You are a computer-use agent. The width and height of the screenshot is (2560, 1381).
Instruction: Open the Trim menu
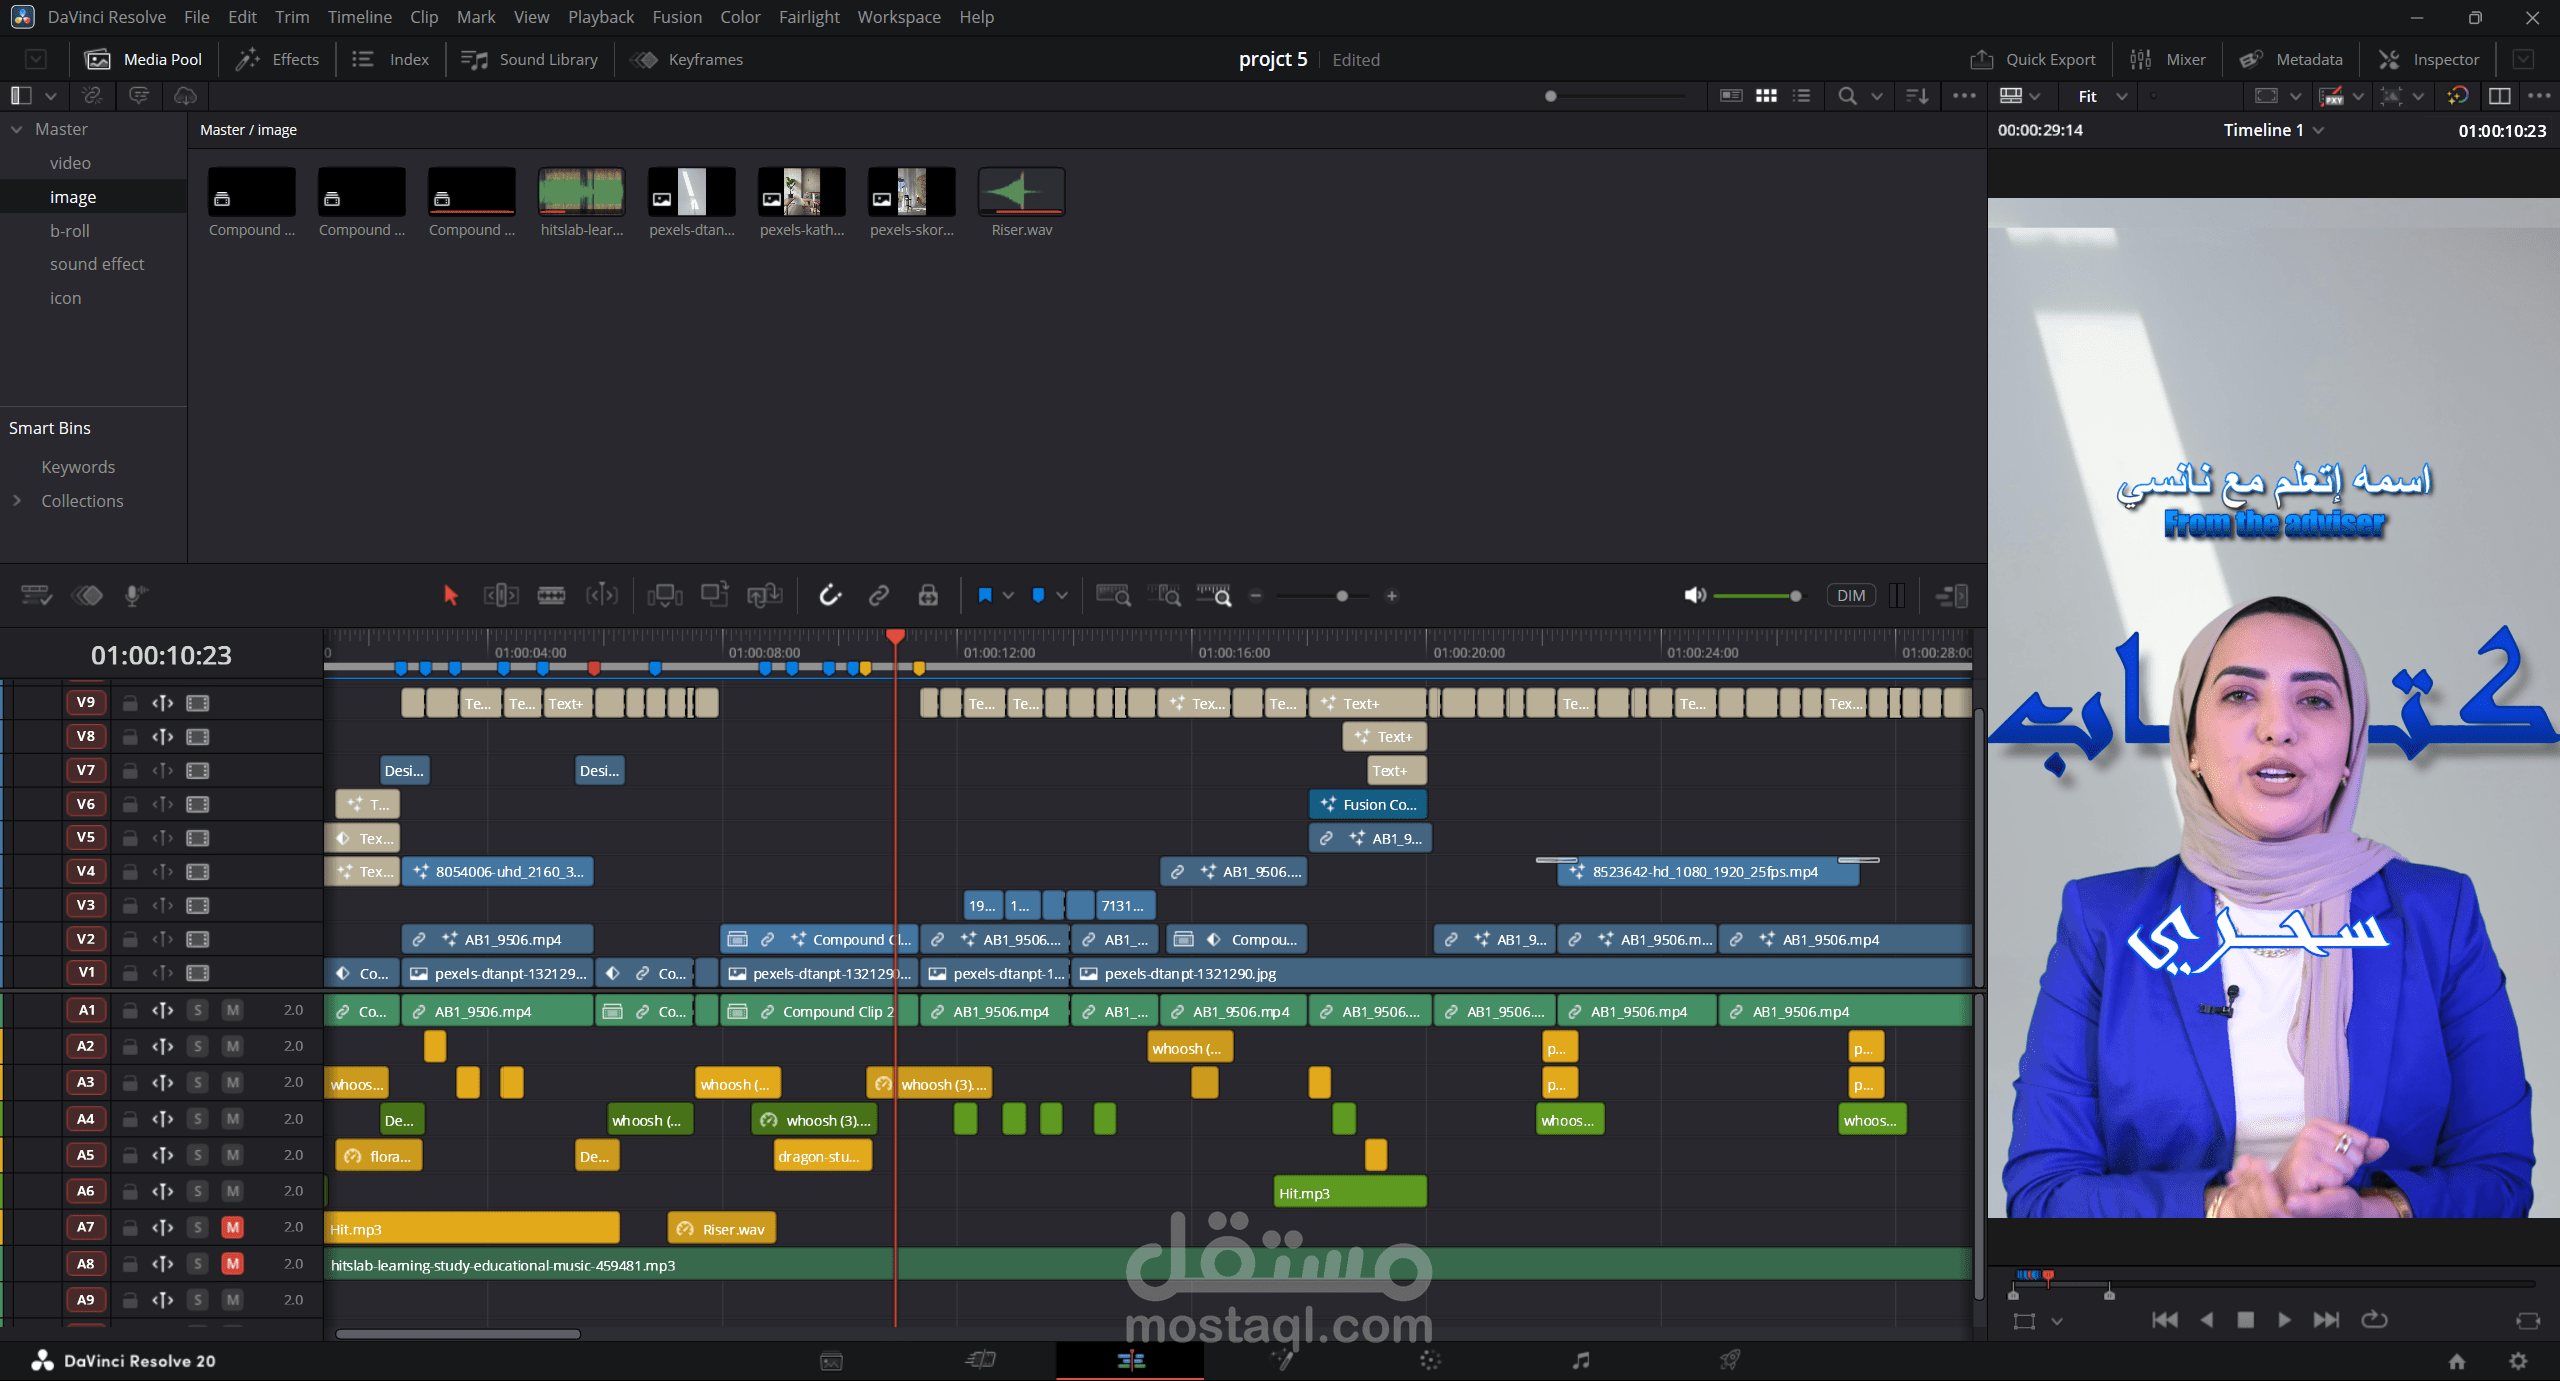(292, 17)
